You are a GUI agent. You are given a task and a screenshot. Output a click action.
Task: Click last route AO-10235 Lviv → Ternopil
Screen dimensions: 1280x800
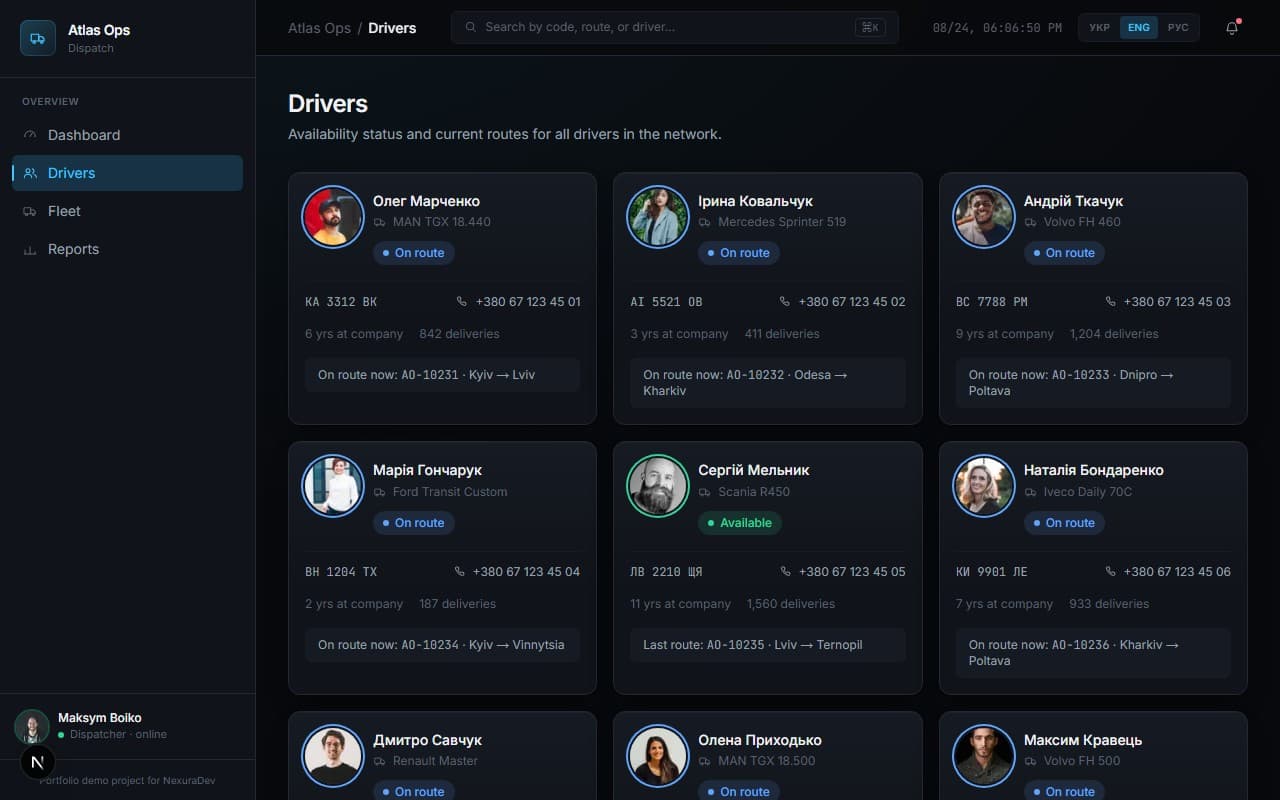click(768, 645)
